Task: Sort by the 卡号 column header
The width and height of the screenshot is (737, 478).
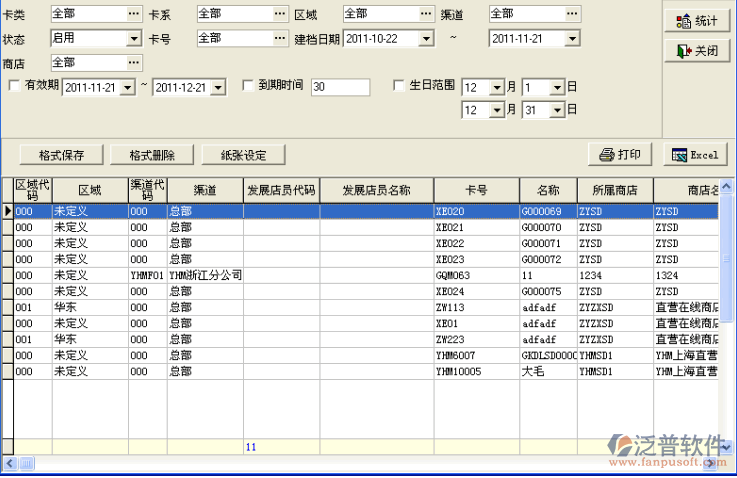Action: point(475,190)
